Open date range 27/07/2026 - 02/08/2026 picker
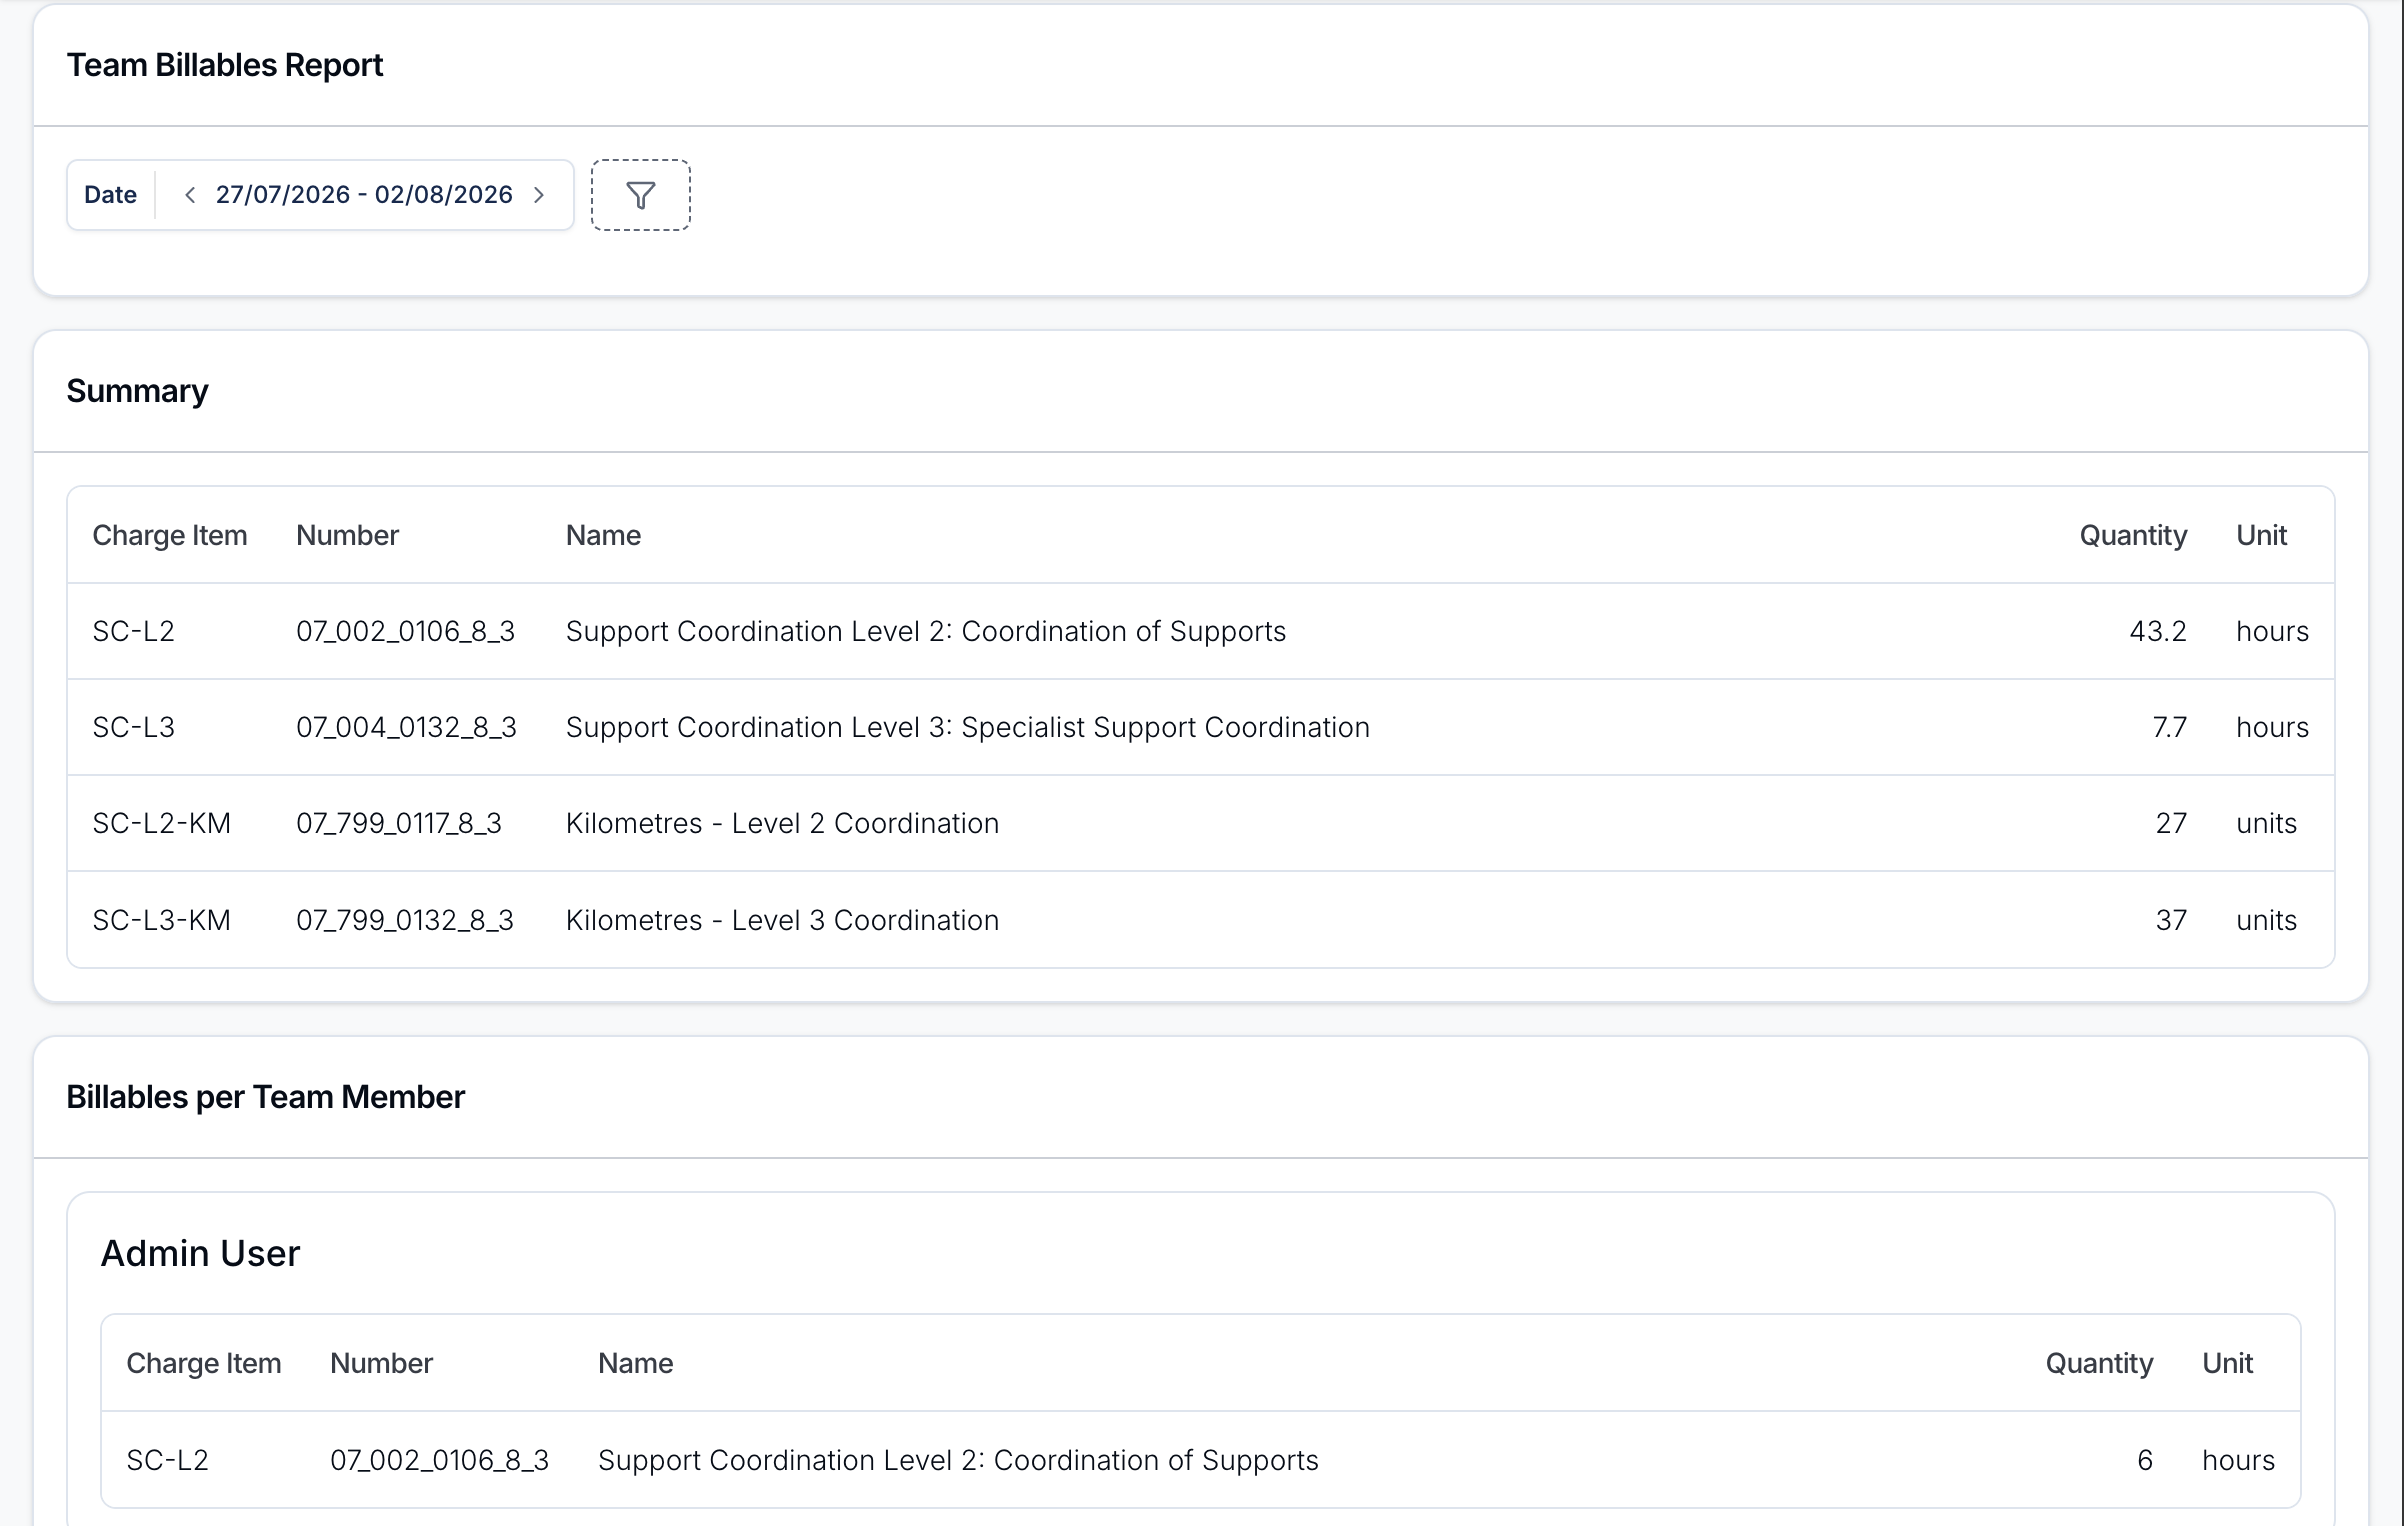 click(x=364, y=195)
